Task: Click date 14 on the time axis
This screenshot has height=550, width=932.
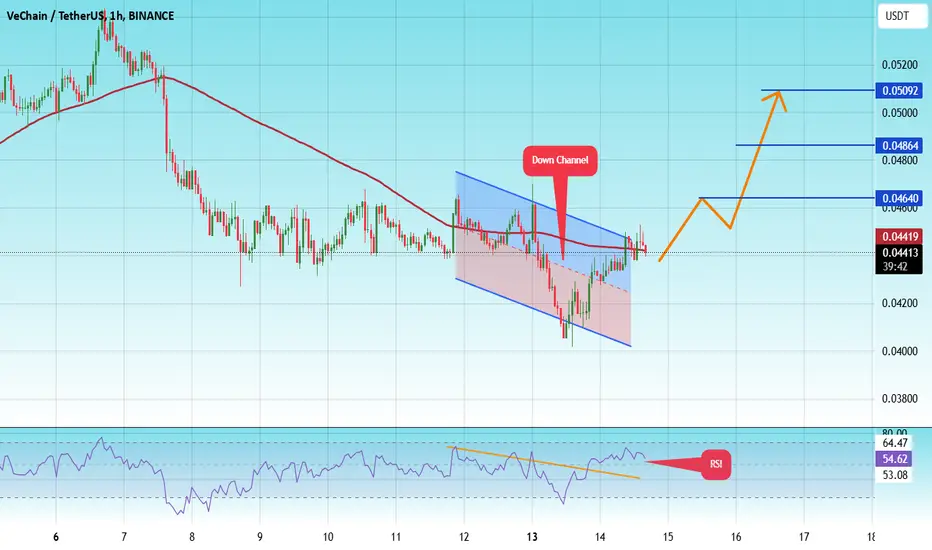Action: pyautogui.click(x=600, y=537)
